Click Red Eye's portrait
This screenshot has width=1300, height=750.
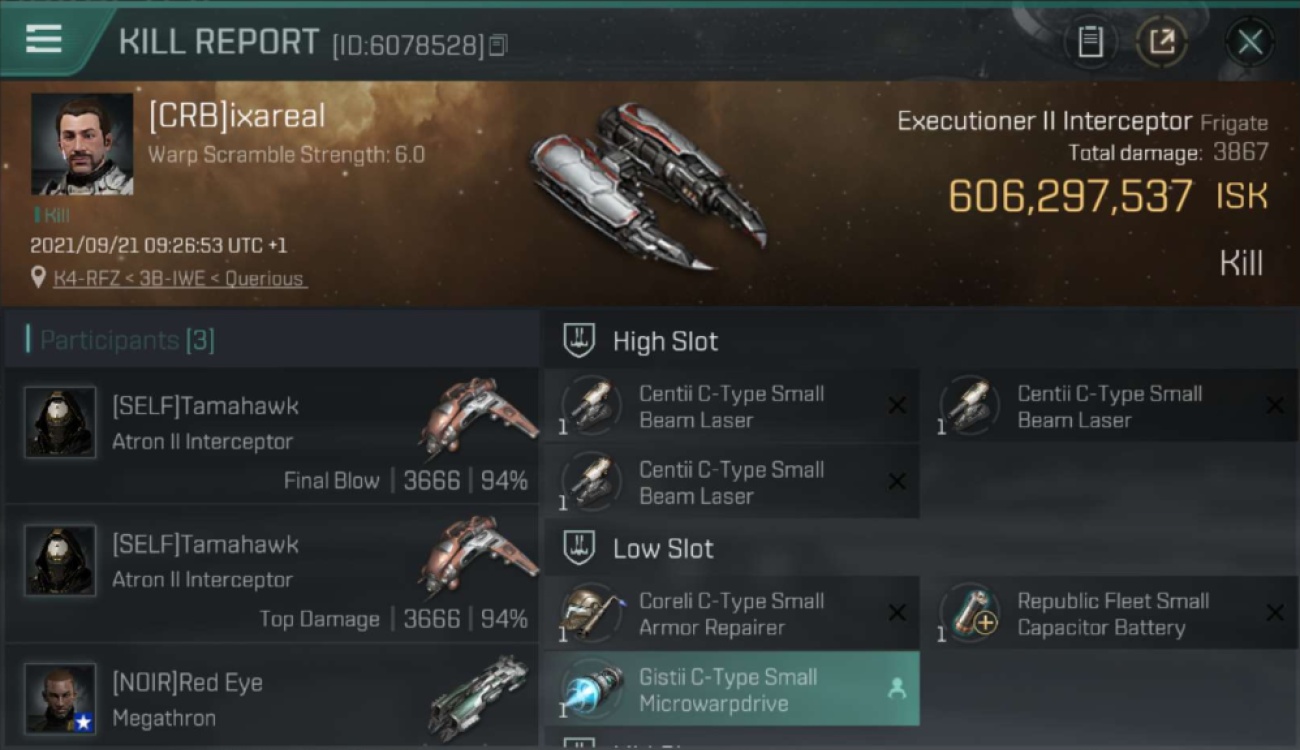click(60, 698)
